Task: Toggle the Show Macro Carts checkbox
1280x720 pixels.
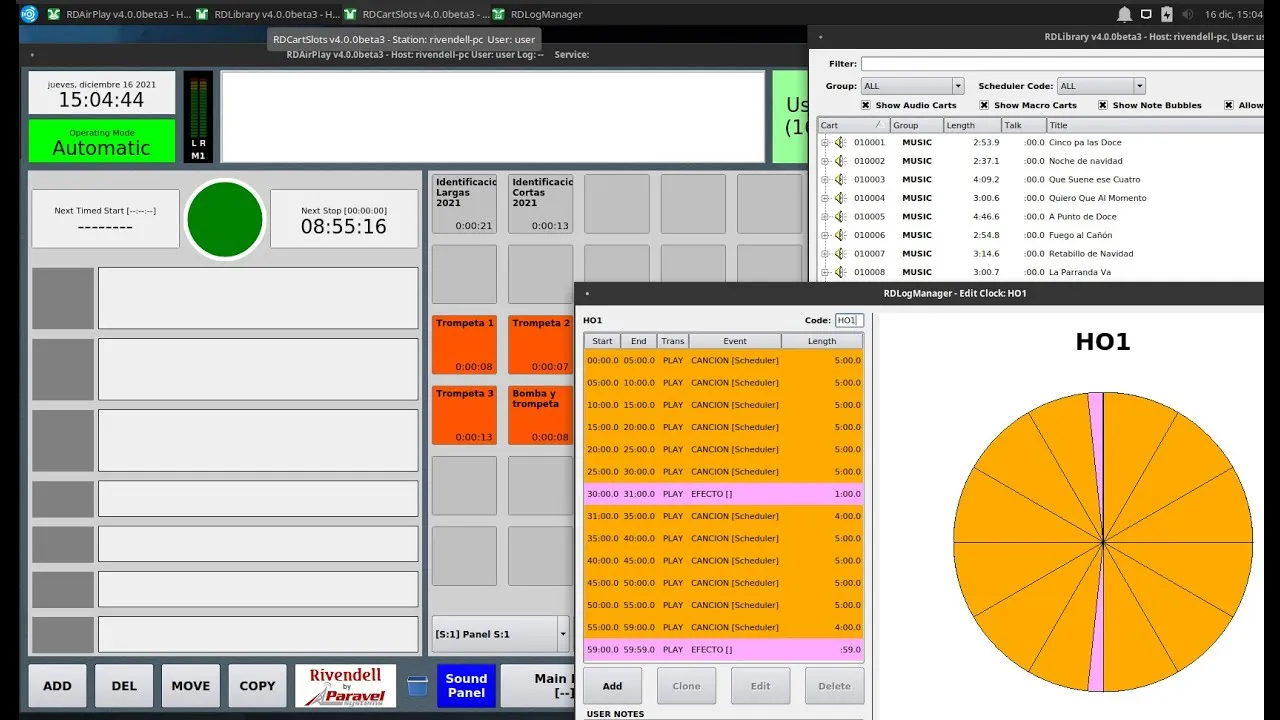Action: click(x=984, y=105)
